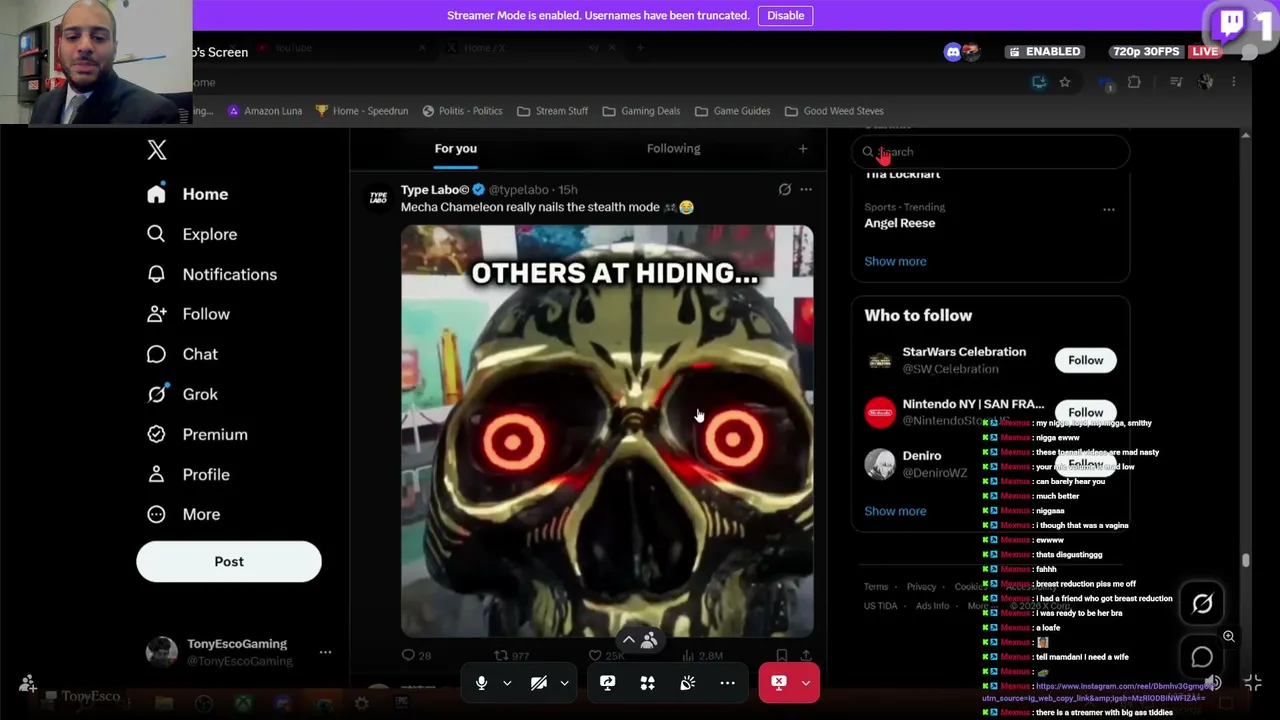This screenshot has width=1280, height=720.
Task: Compose a new post with Post button
Action: pos(229,561)
